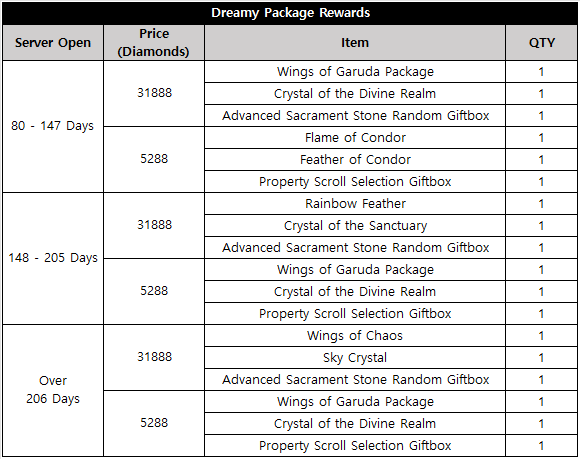
Task: Select the Server Open column header
Action: pyautogui.click(x=53, y=43)
